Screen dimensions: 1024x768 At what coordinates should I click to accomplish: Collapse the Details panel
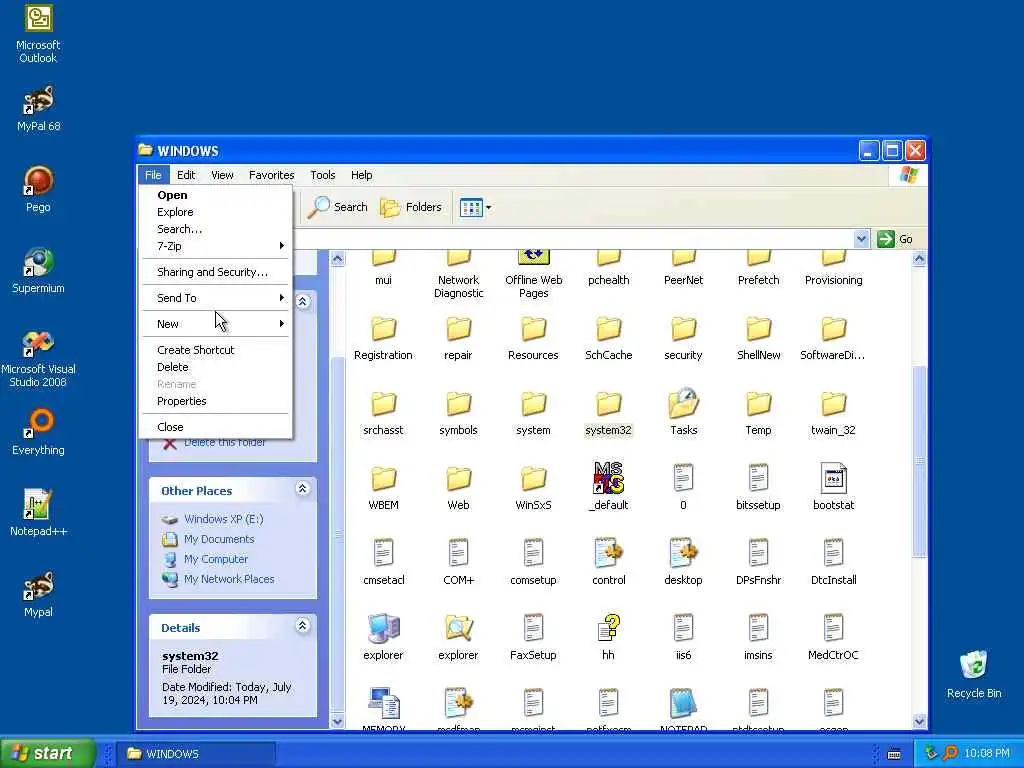302,626
